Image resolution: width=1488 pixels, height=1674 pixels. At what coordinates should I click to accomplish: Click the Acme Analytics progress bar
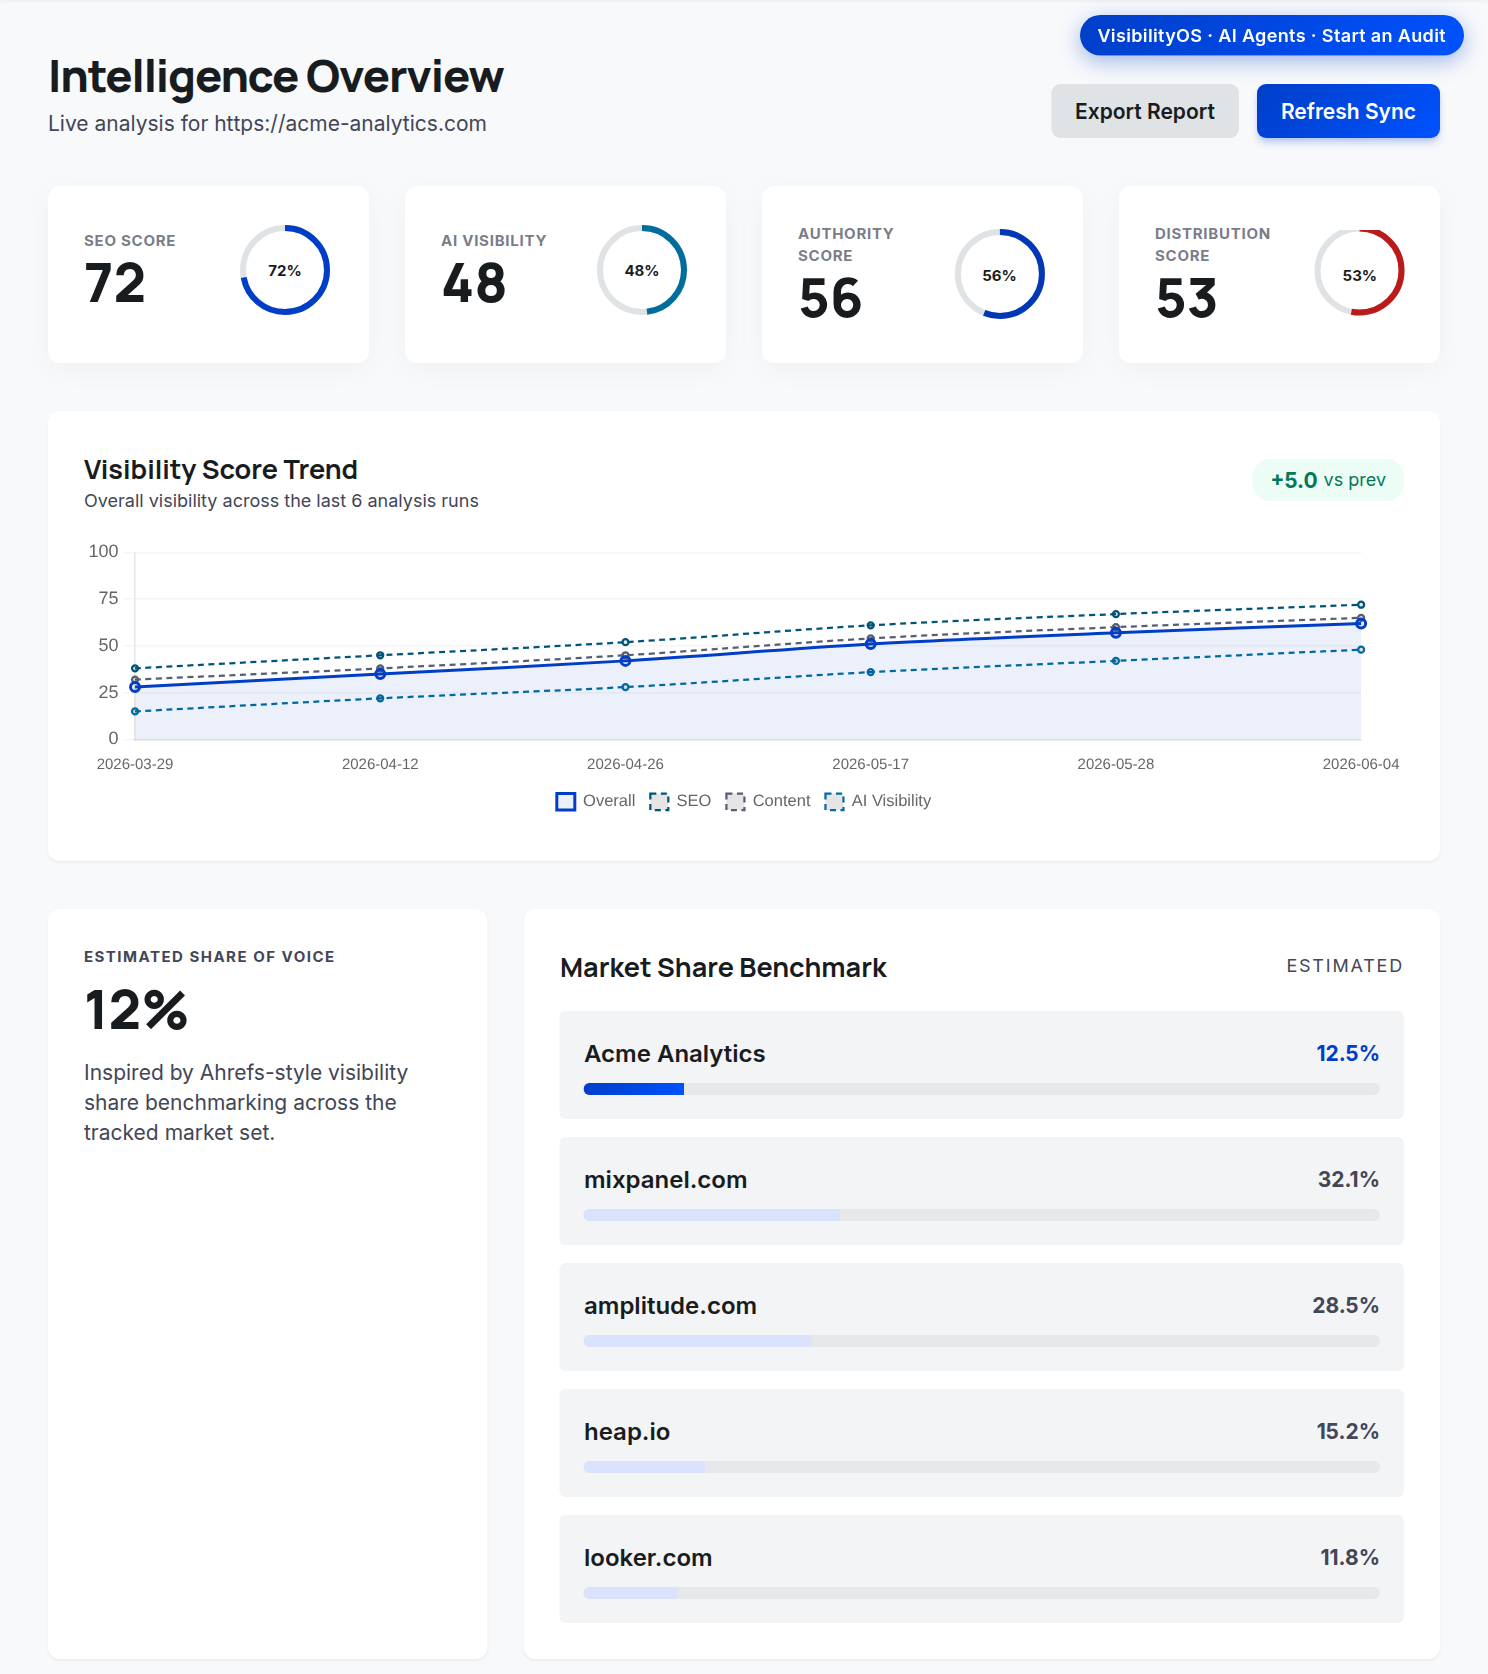click(x=982, y=1089)
